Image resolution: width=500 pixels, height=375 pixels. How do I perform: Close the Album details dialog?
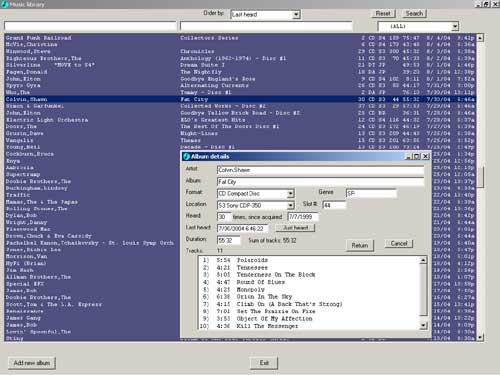[x=426, y=156]
